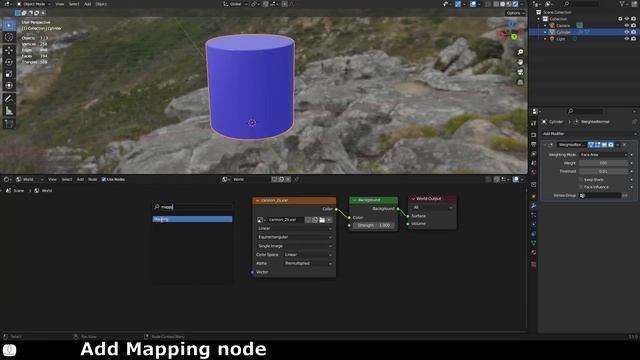Open the 3D viewport Object menu
640x360 pixels.
coord(101,4)
